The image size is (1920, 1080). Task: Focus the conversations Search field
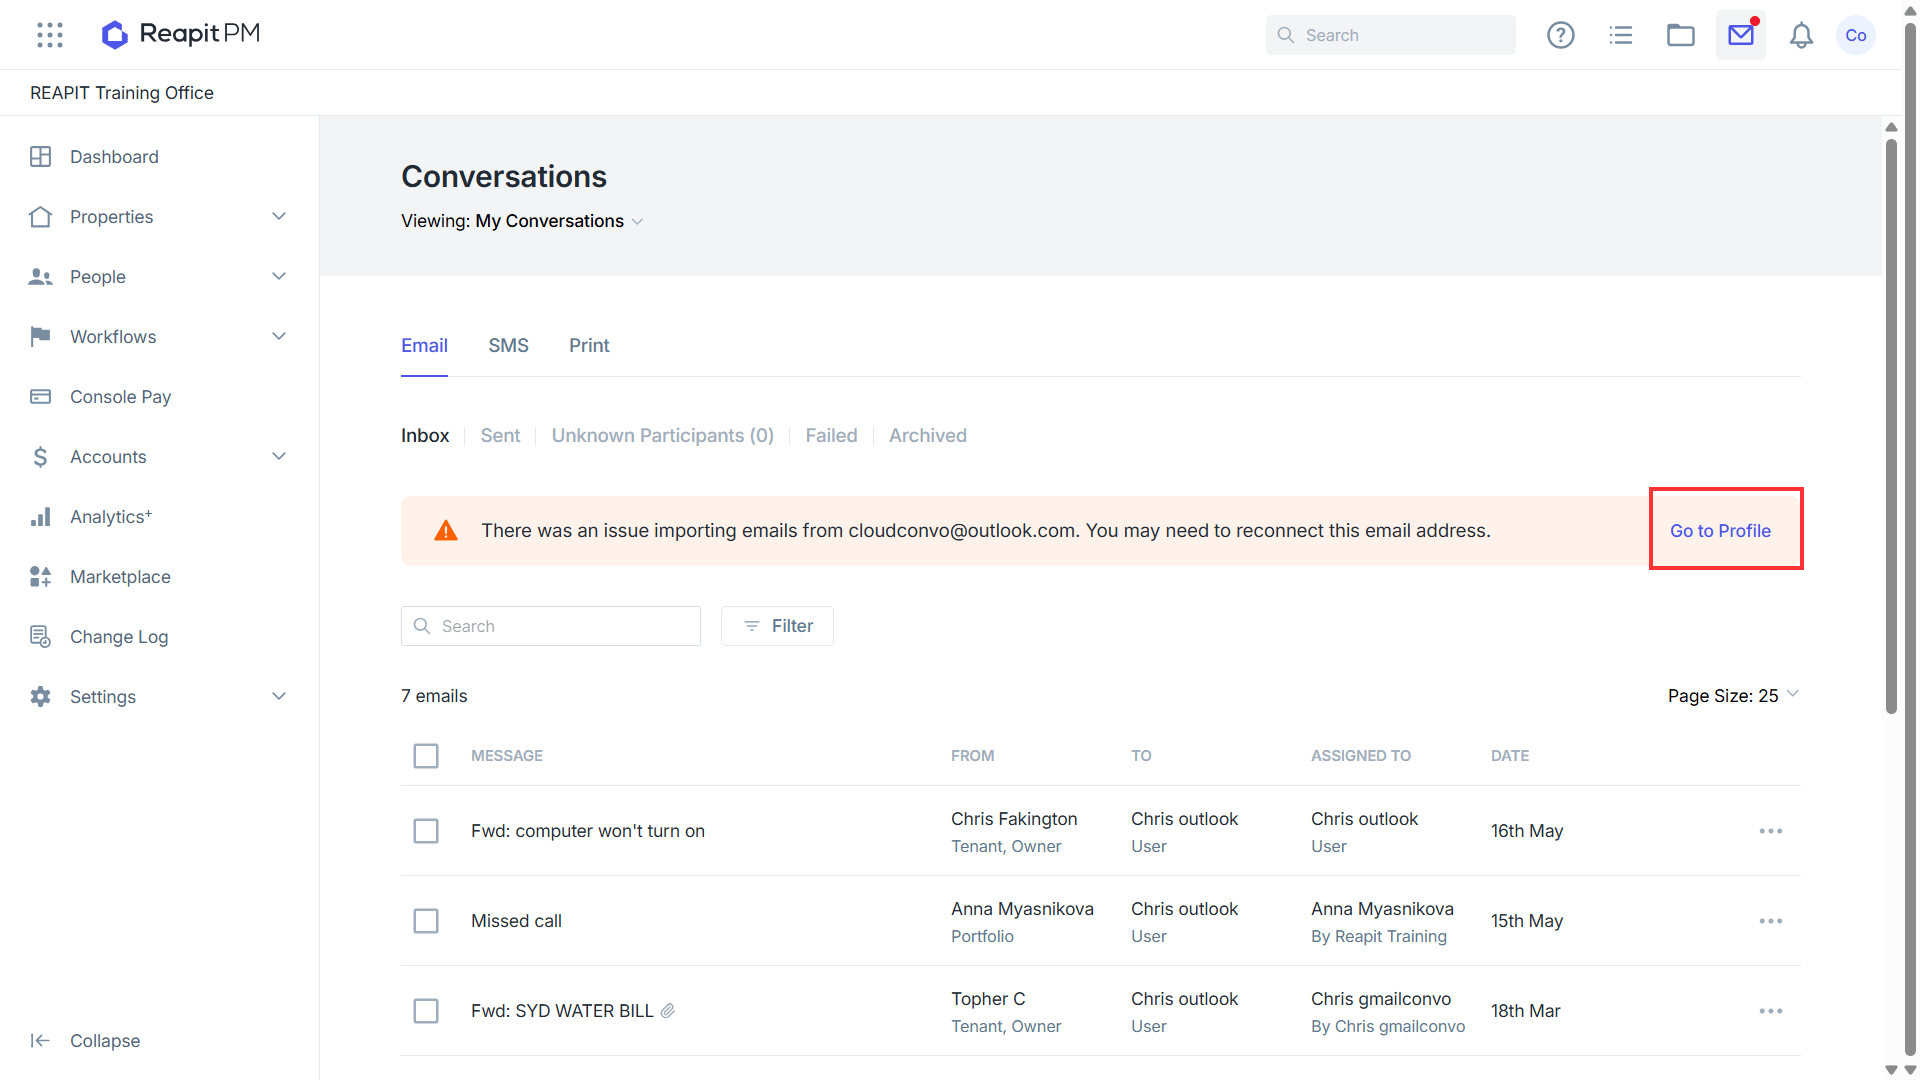(551, 626)
